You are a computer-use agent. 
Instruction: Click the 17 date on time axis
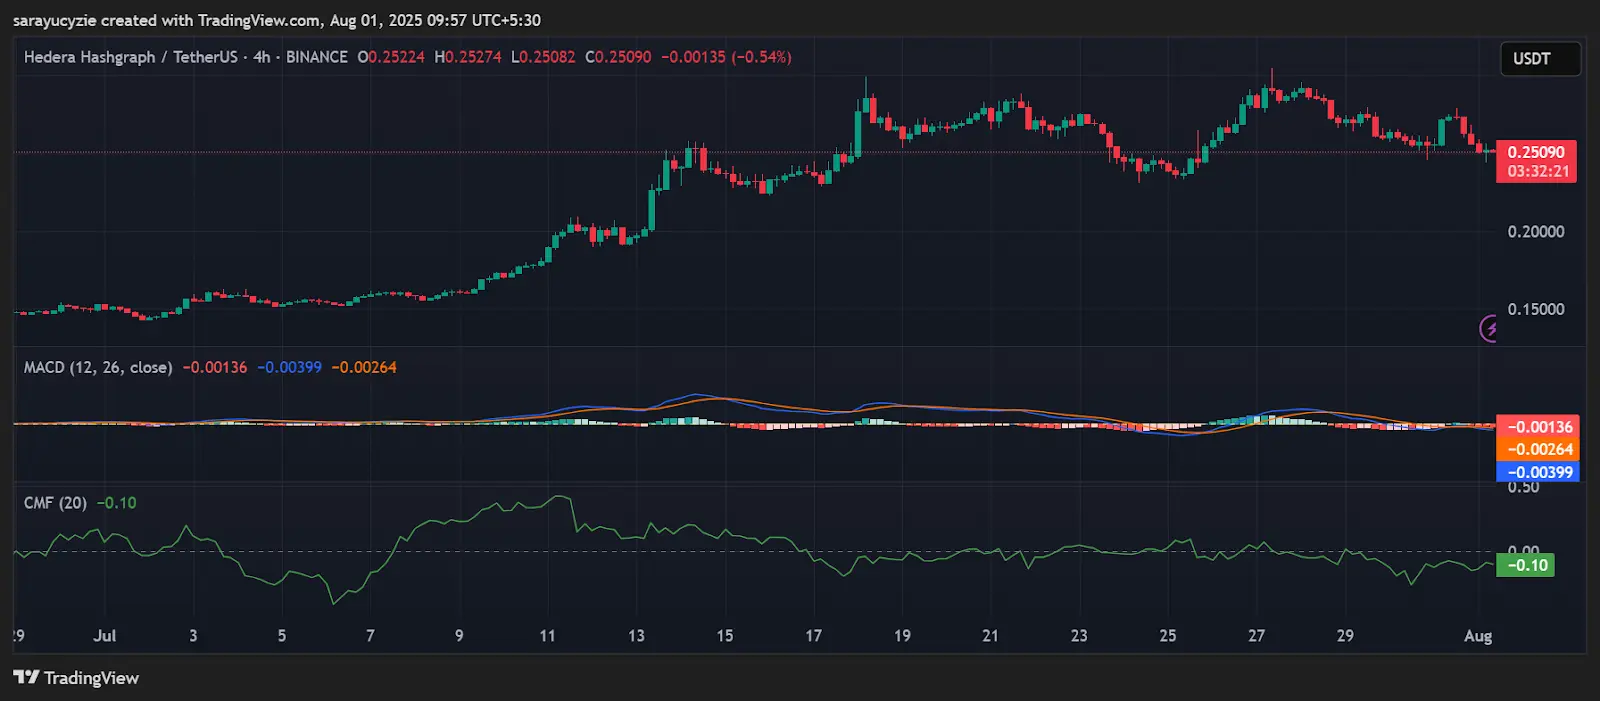pyautogui.click(x=814, y=636)
